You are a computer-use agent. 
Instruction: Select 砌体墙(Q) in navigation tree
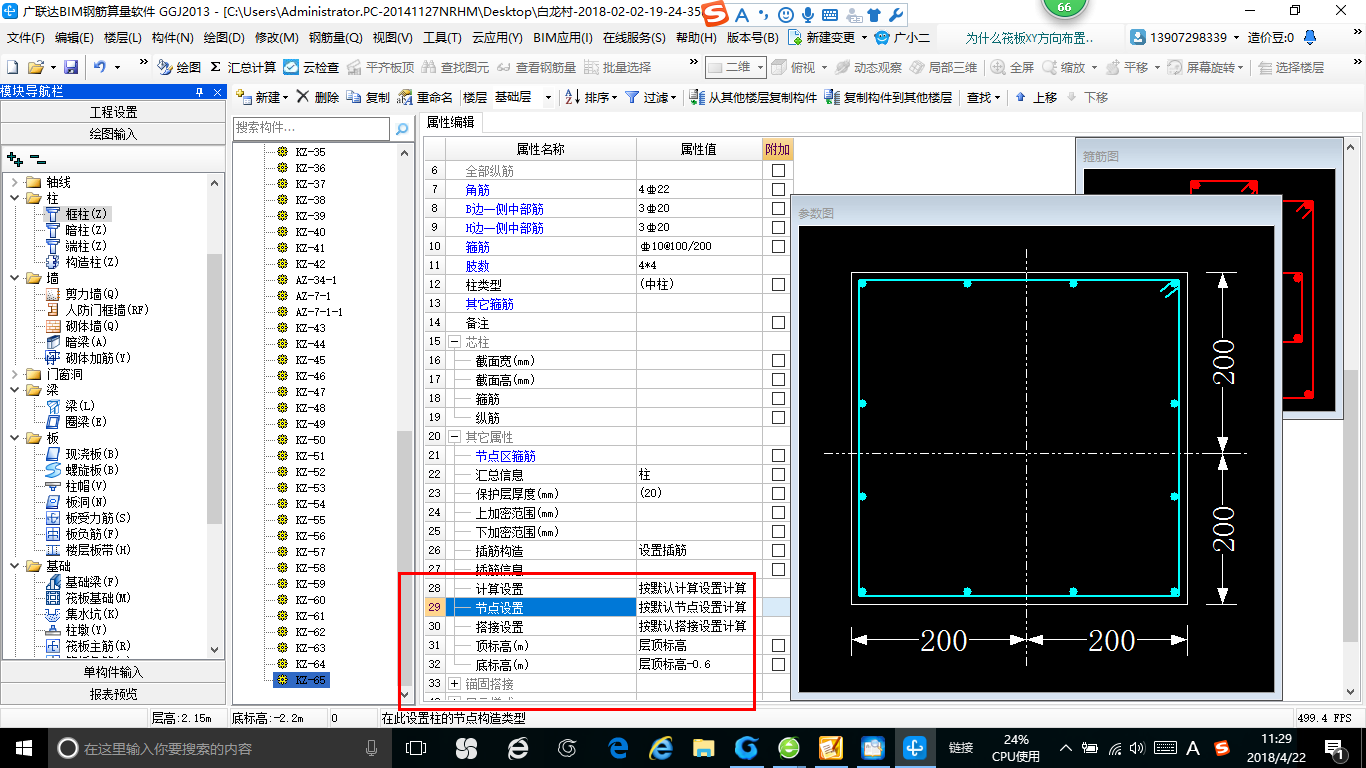point(83,326)
